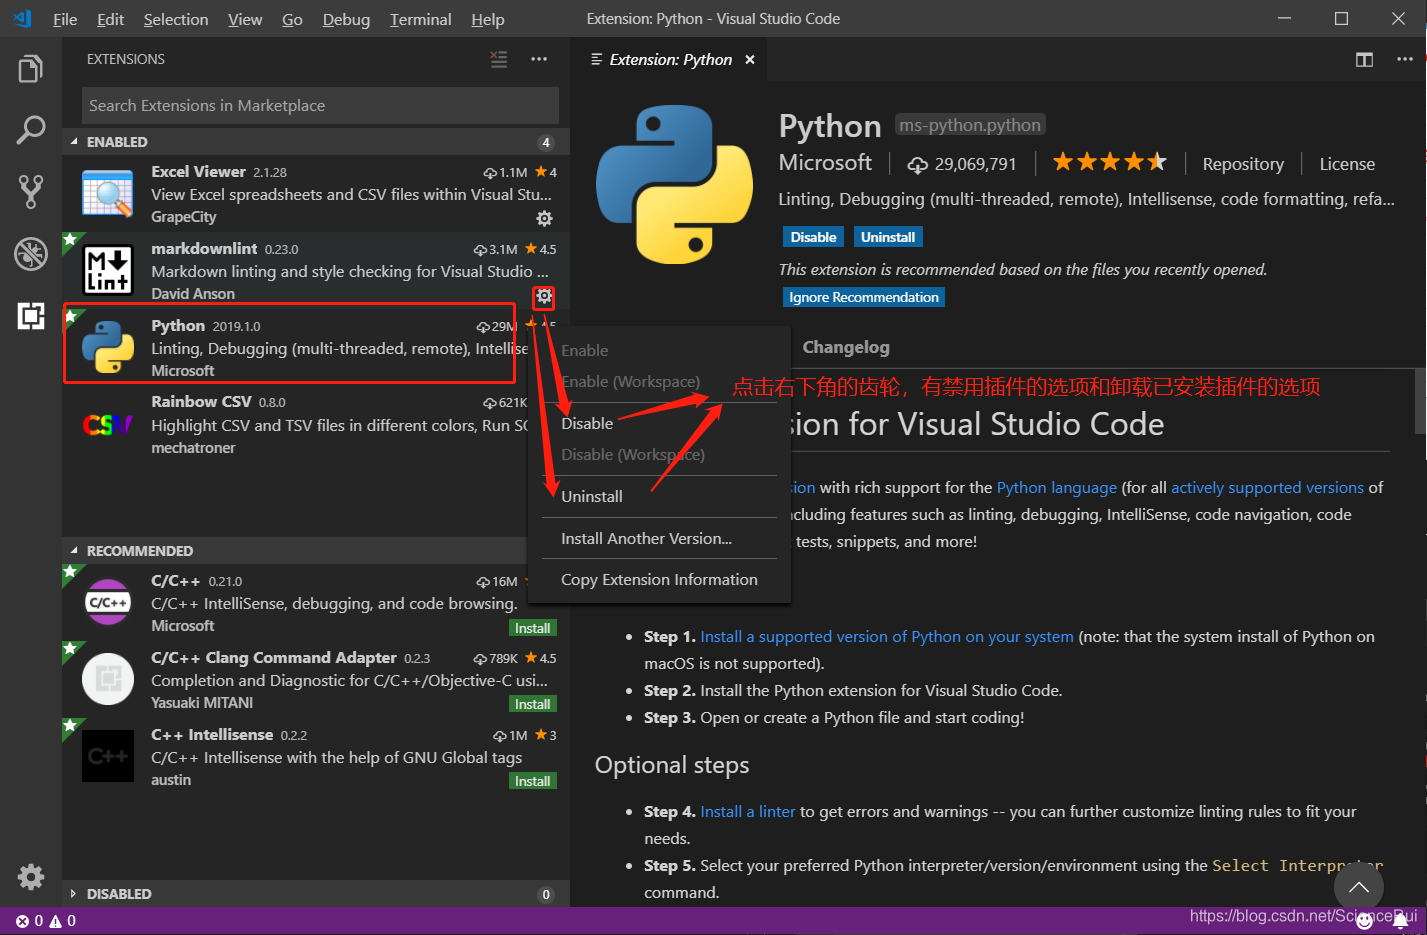Open the Edit menu
This screenshot has height=935, width=1427.
[111, 19]
